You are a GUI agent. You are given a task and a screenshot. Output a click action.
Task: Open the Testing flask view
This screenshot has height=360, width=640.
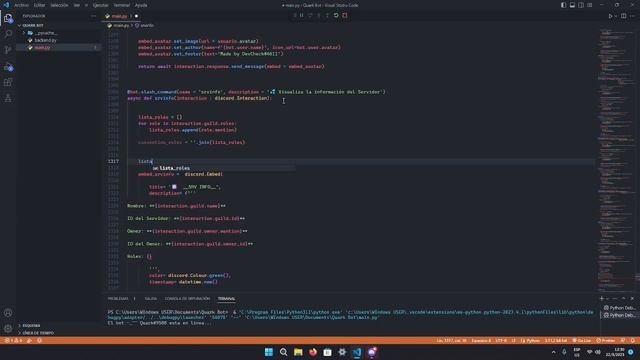pos(8,98)
